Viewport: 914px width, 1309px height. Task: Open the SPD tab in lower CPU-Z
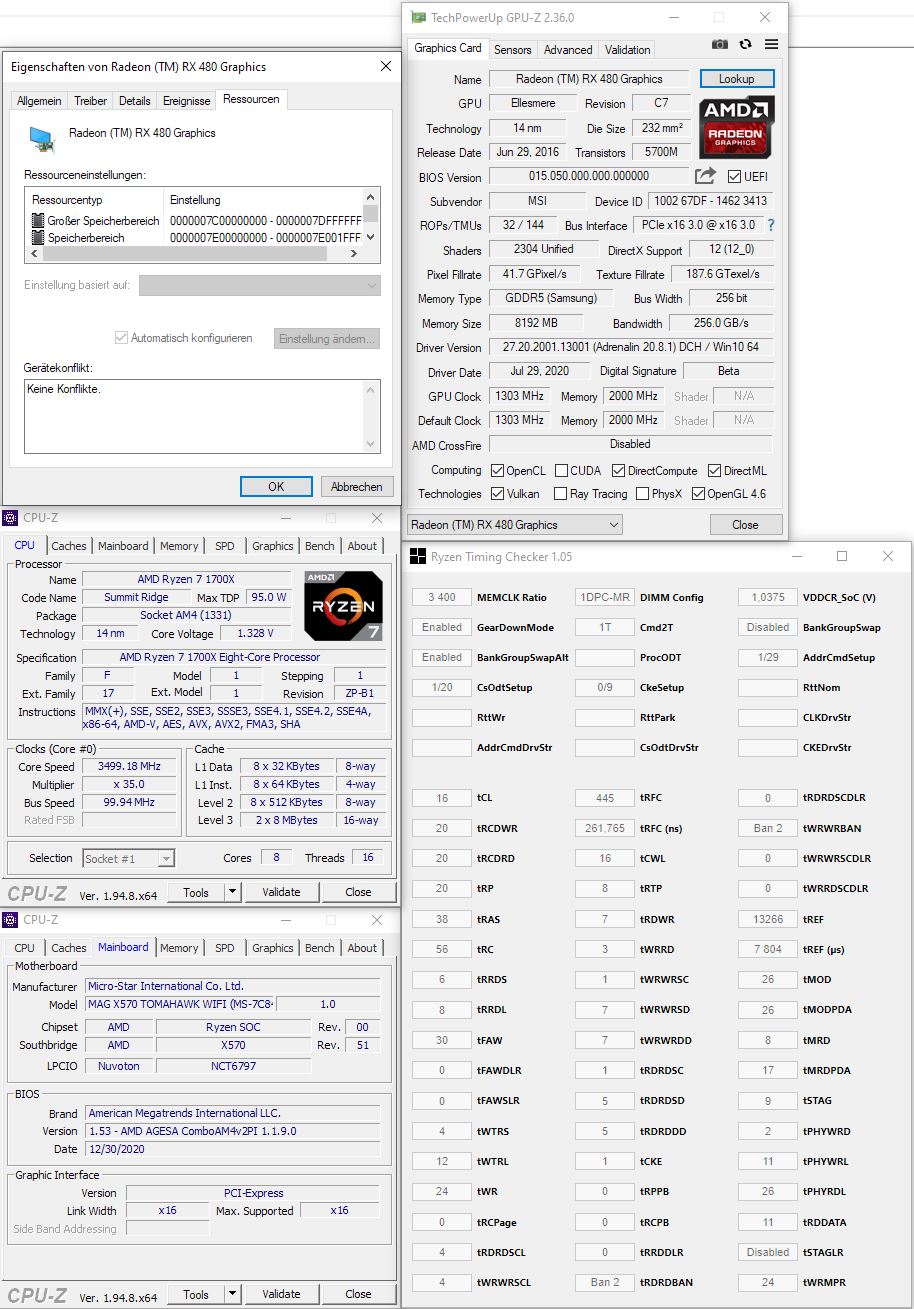tap(225, 947)
